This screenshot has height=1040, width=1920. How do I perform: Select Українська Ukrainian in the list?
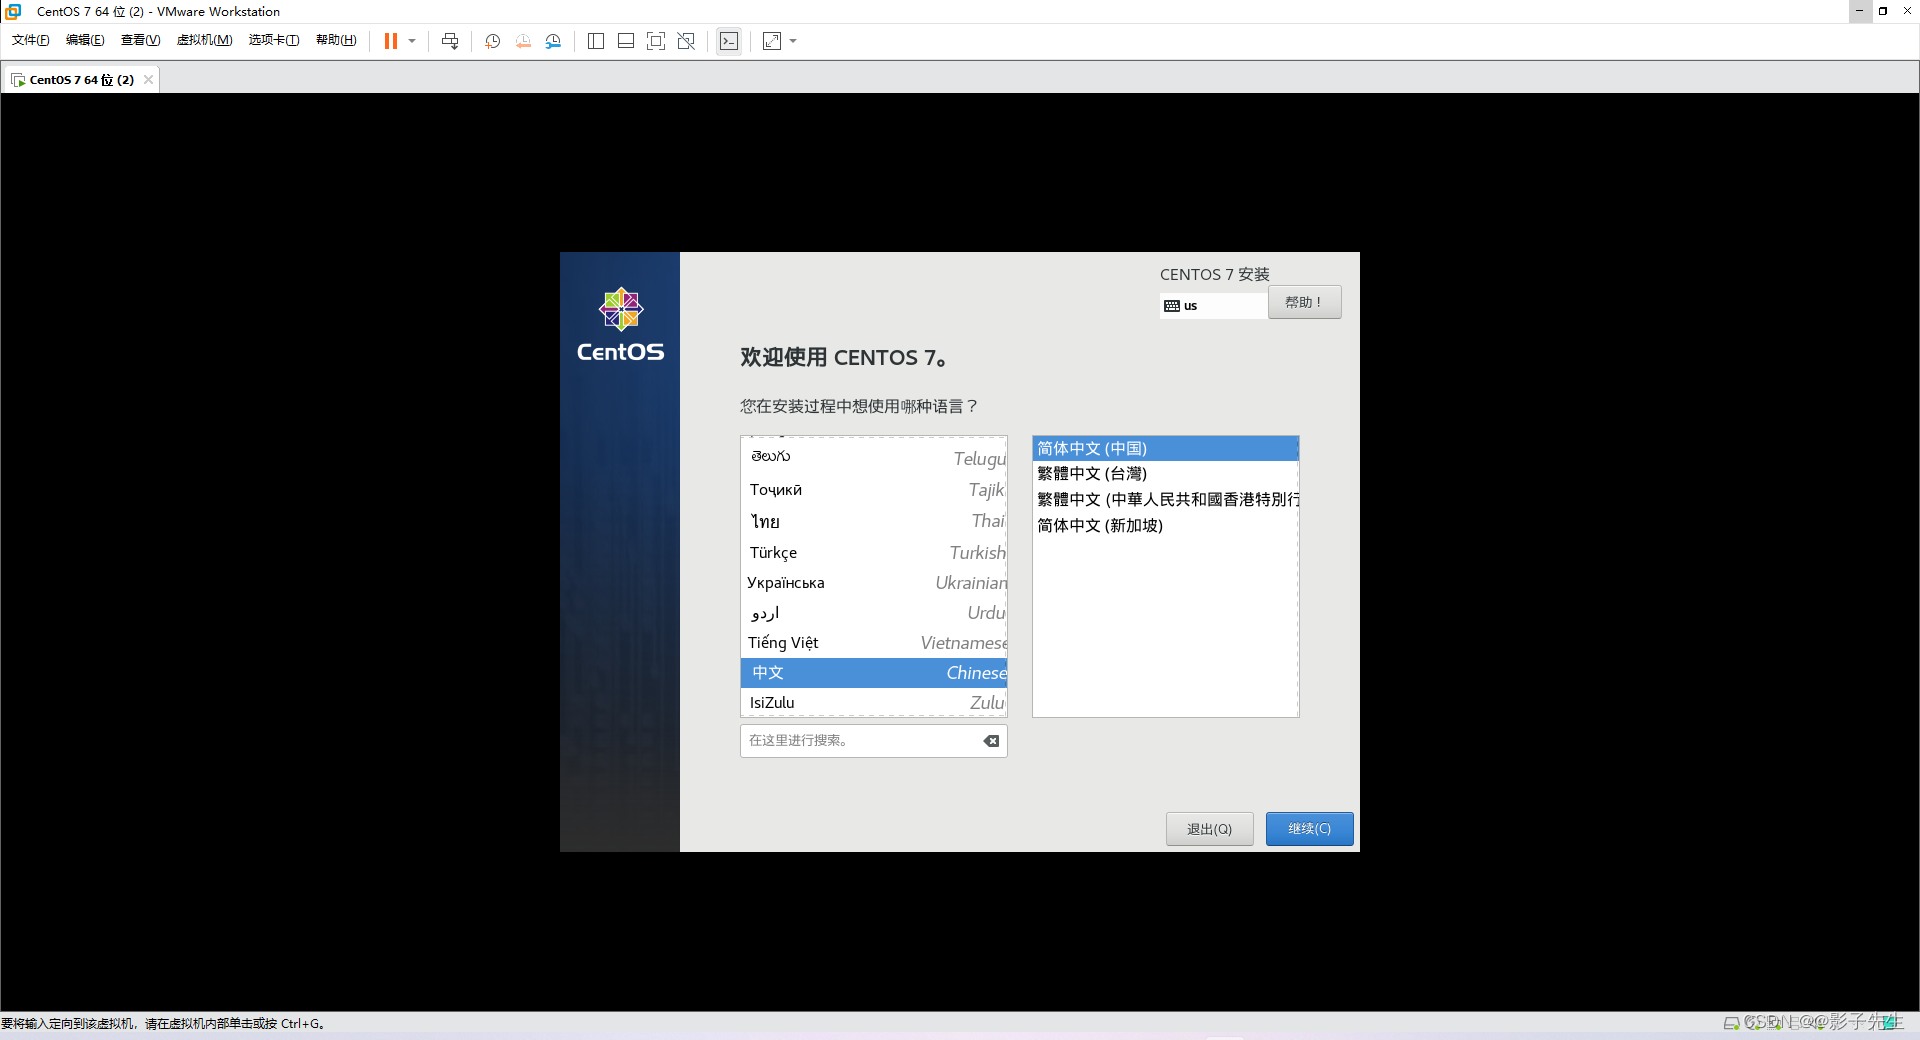873,582
